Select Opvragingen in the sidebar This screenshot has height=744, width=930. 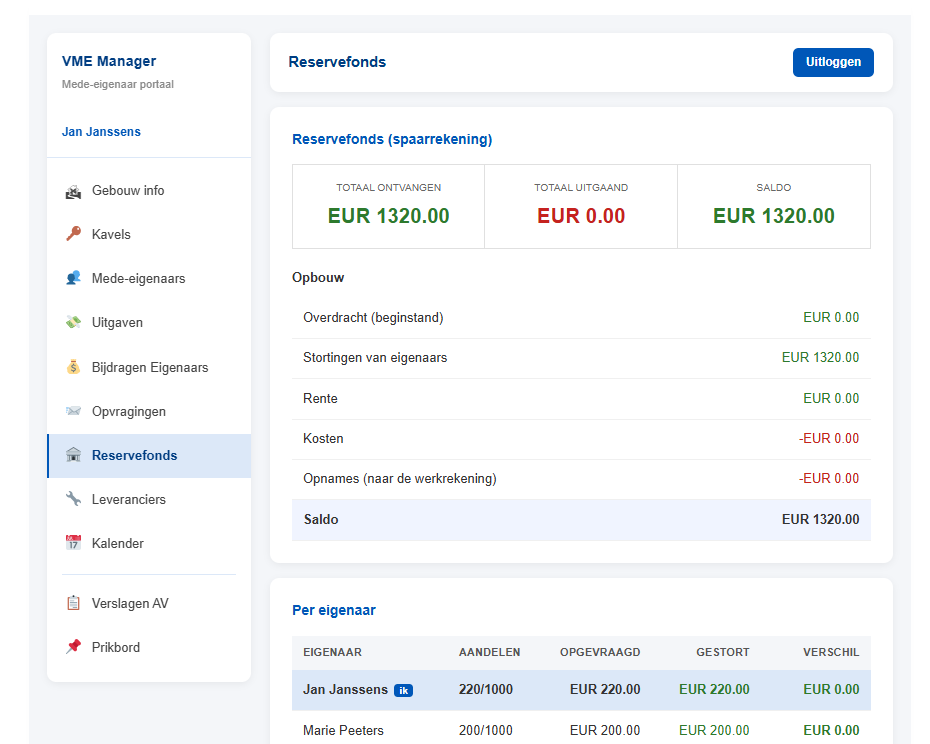click(x=149, y=411)
